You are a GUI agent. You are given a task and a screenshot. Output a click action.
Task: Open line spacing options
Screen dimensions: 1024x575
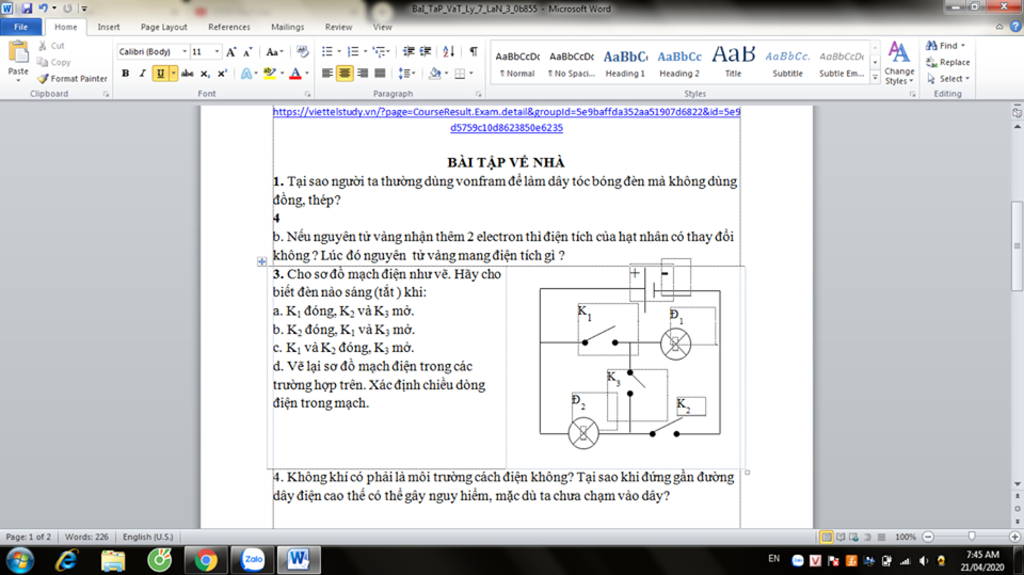pyautogui.click(x=405, y=73)
